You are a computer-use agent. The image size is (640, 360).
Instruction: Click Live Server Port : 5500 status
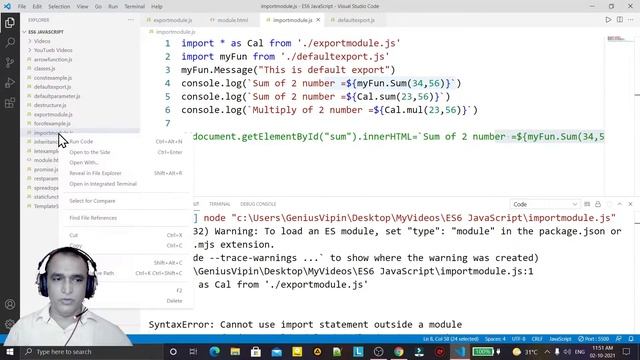593,339
